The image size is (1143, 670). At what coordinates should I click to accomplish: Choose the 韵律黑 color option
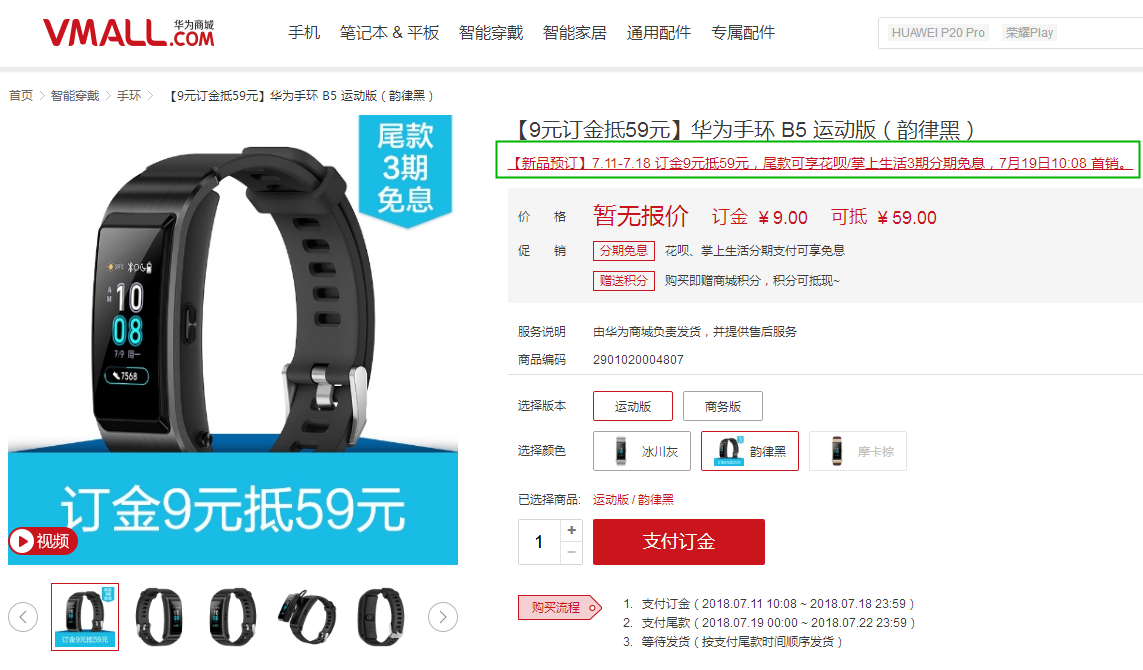(749, 451)
